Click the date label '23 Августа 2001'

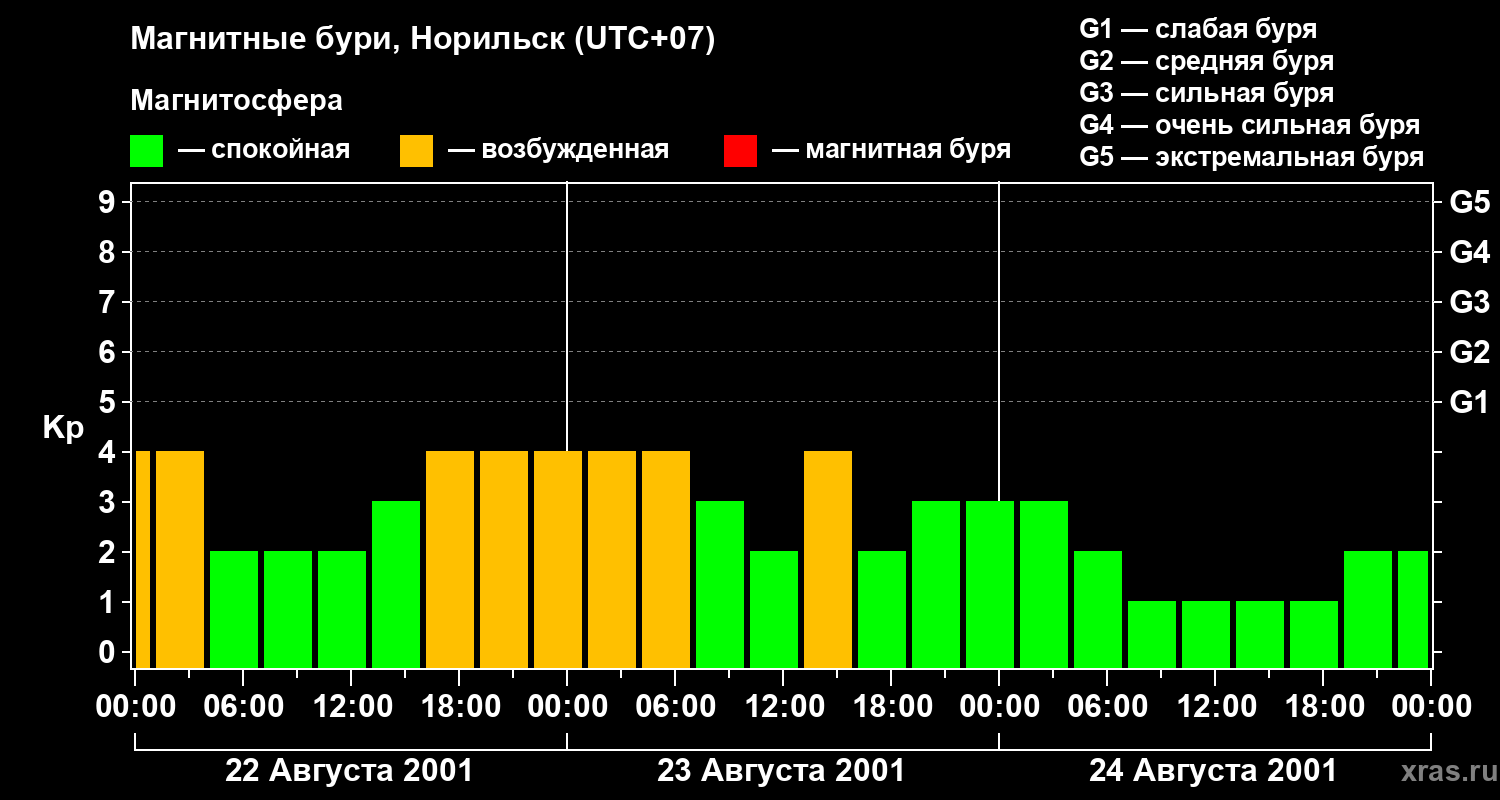point(781,771)
